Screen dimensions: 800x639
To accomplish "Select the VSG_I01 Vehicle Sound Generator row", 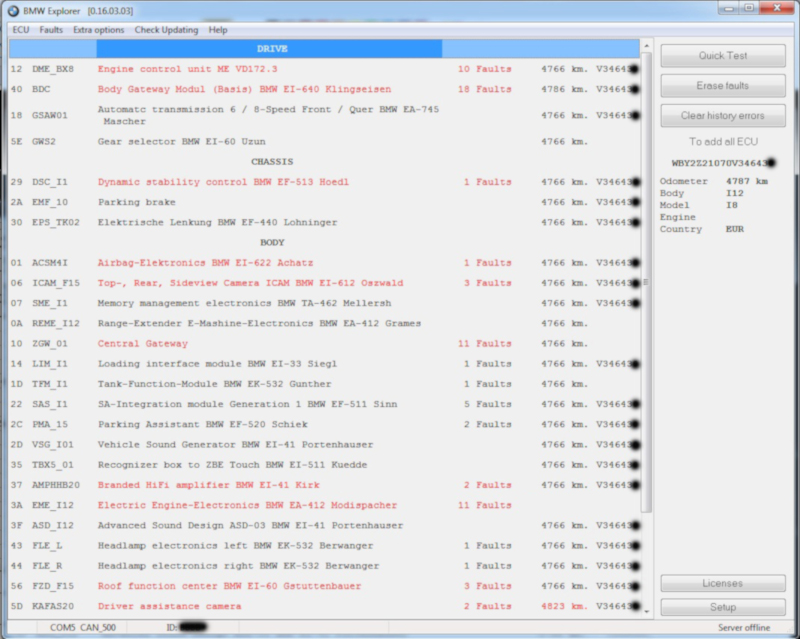I will (324, 445).
